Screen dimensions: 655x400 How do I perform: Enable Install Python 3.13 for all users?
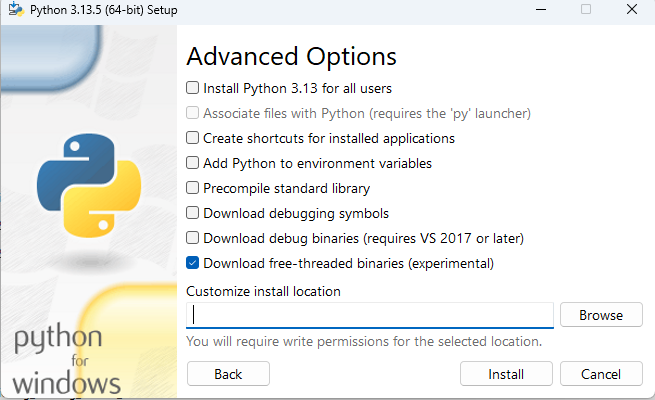(x=192, y=88)
